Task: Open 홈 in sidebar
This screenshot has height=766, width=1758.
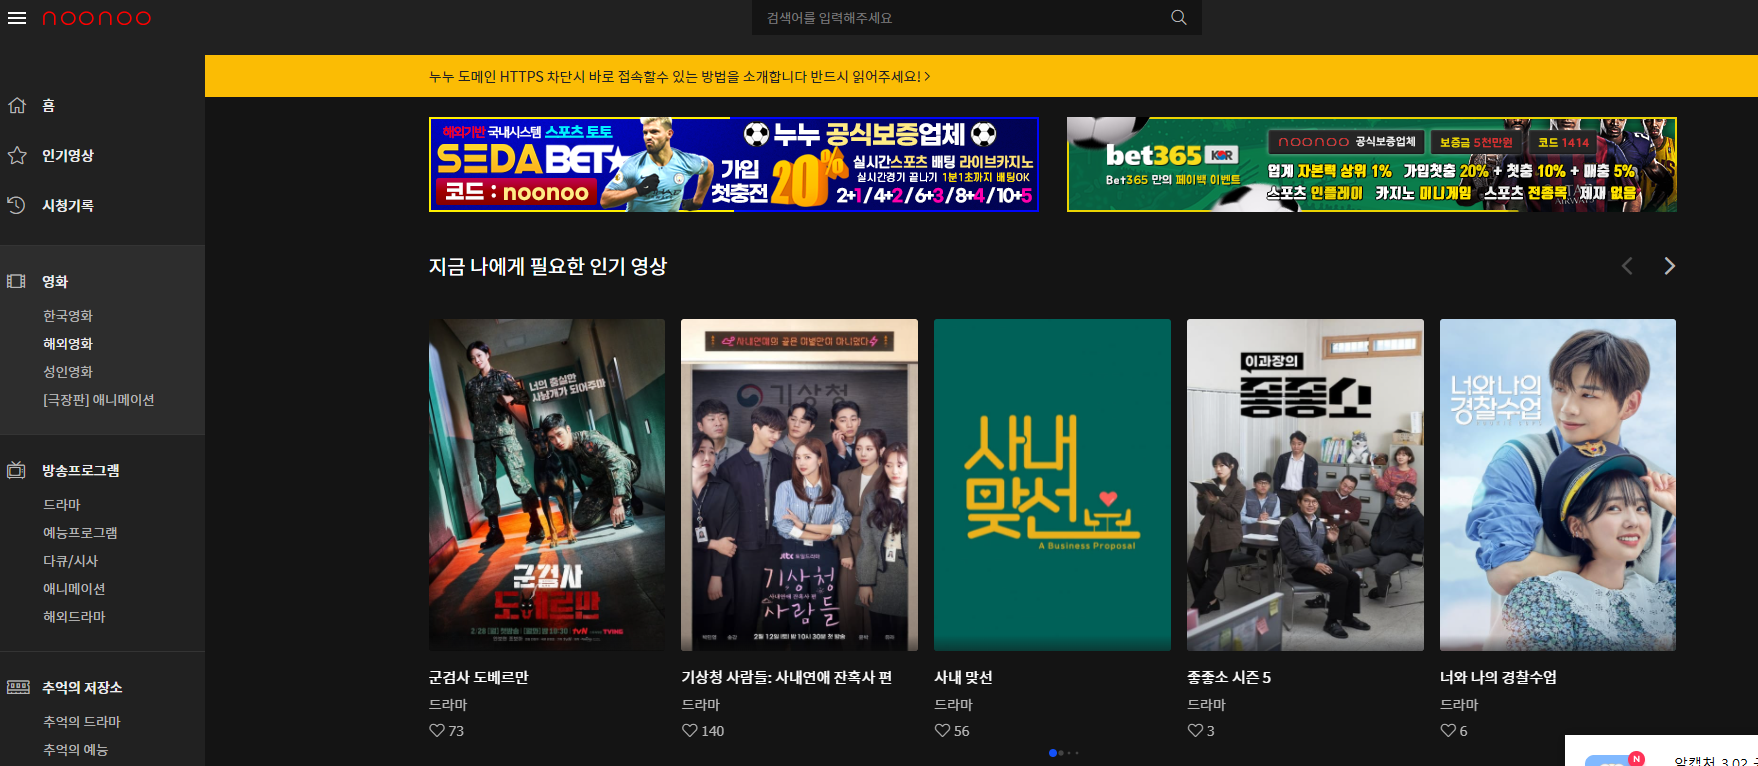Action: 48,105
